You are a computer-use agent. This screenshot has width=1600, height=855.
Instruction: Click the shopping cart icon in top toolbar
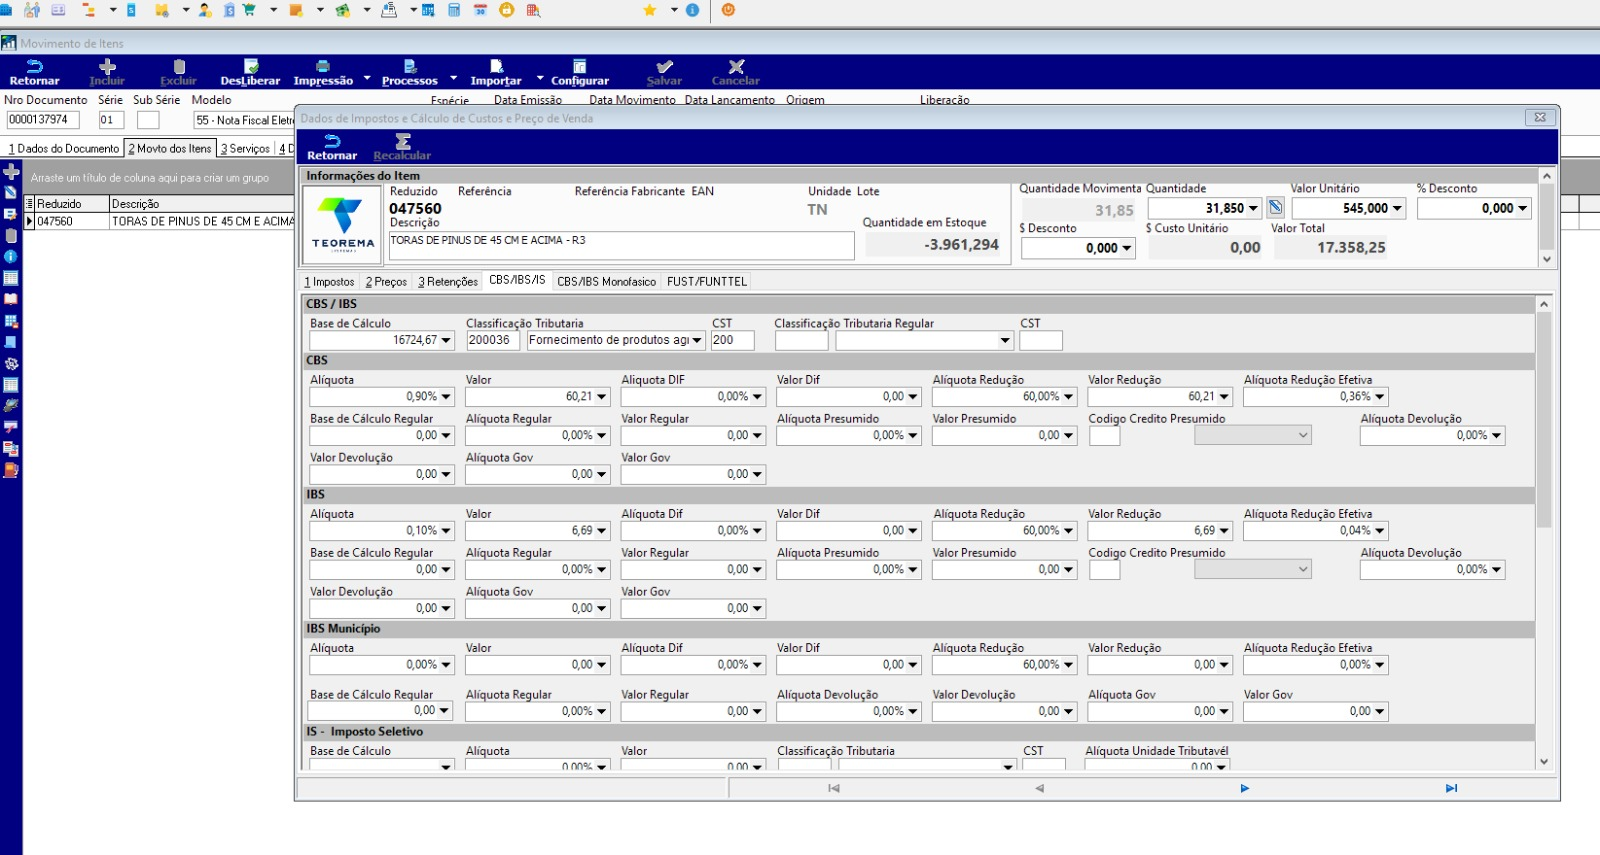(249, 10)
